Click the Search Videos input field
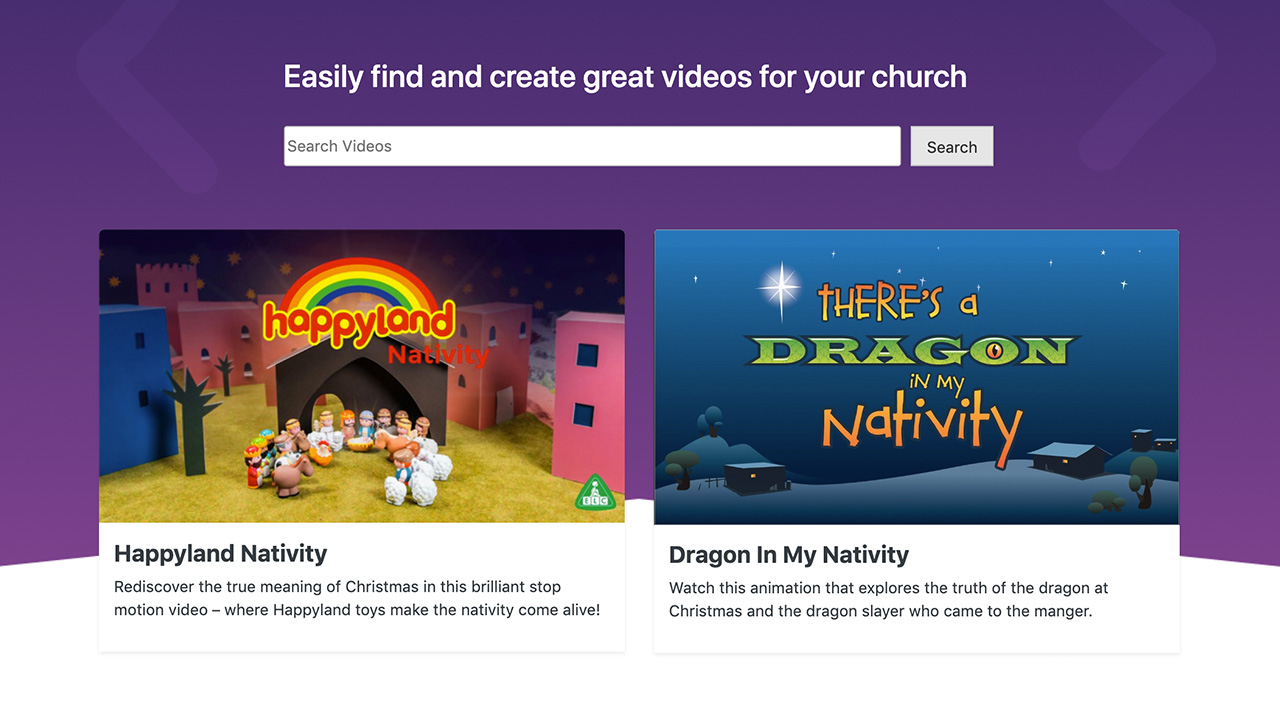Image resolution: width=1280 pixels, height=720 pixels. point(592,146)
